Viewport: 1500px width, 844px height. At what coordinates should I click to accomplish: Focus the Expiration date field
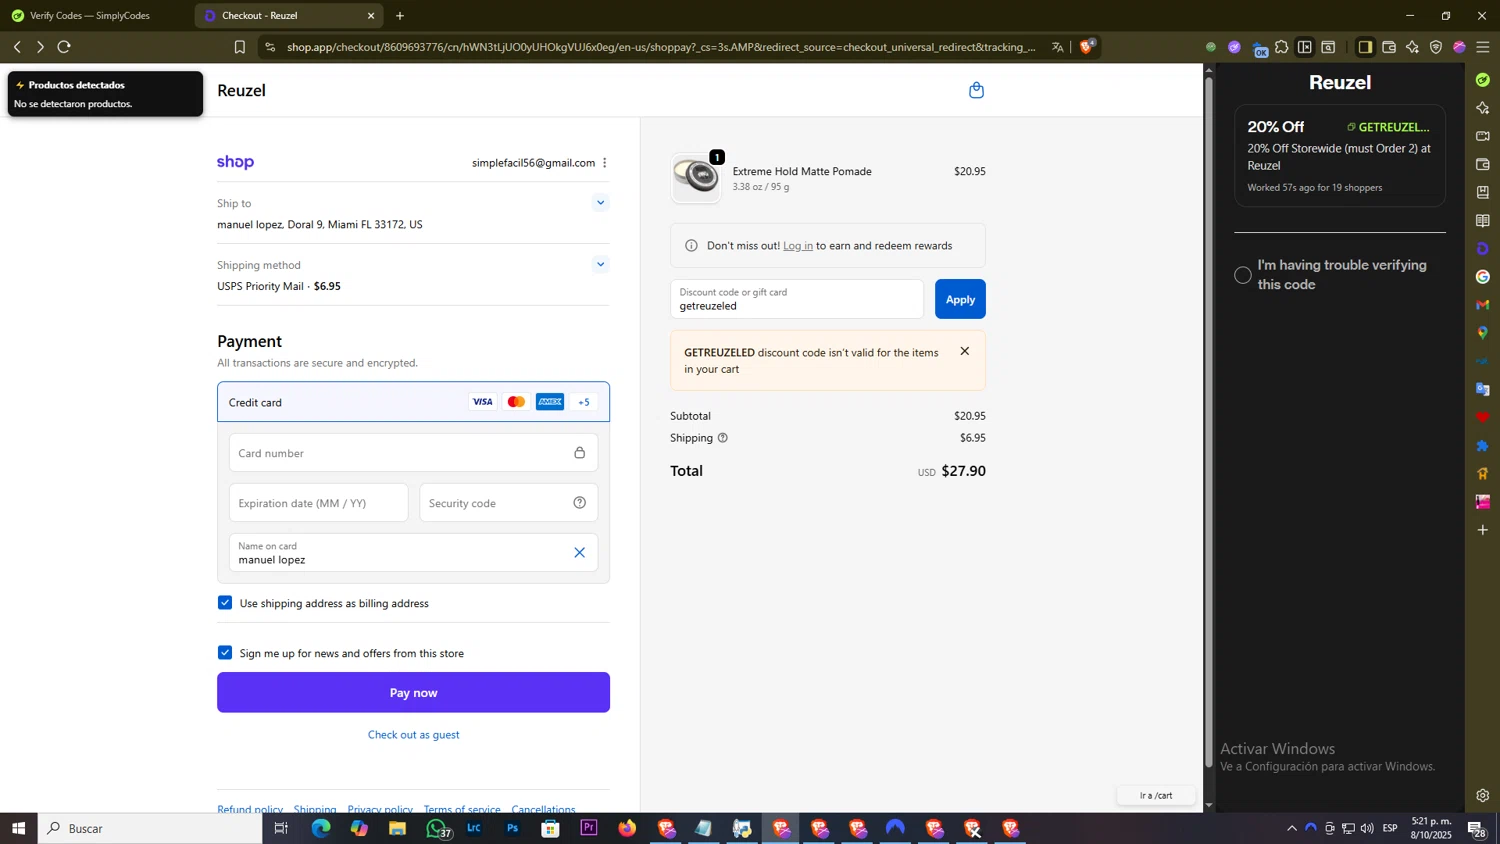[x=318, y=503]
